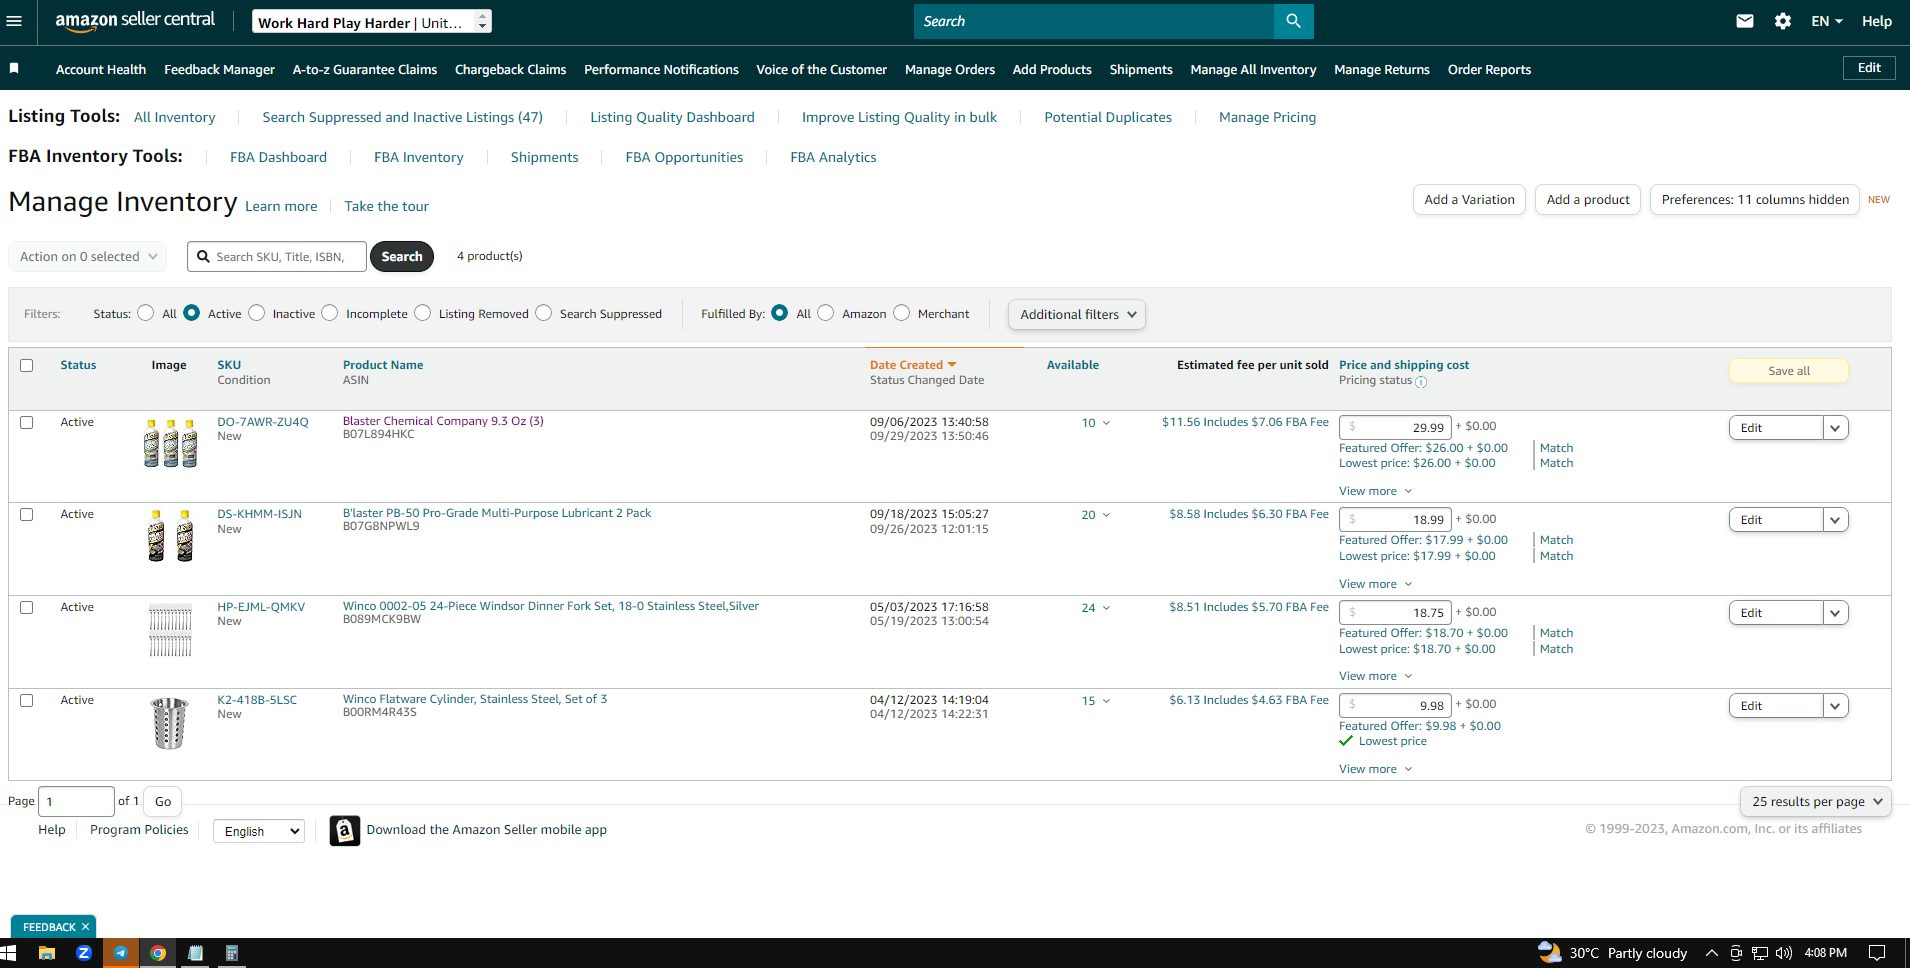Check the DO-7AWR-ZU4Q row checkbox
1910x968 pixels.
(27, 423)
